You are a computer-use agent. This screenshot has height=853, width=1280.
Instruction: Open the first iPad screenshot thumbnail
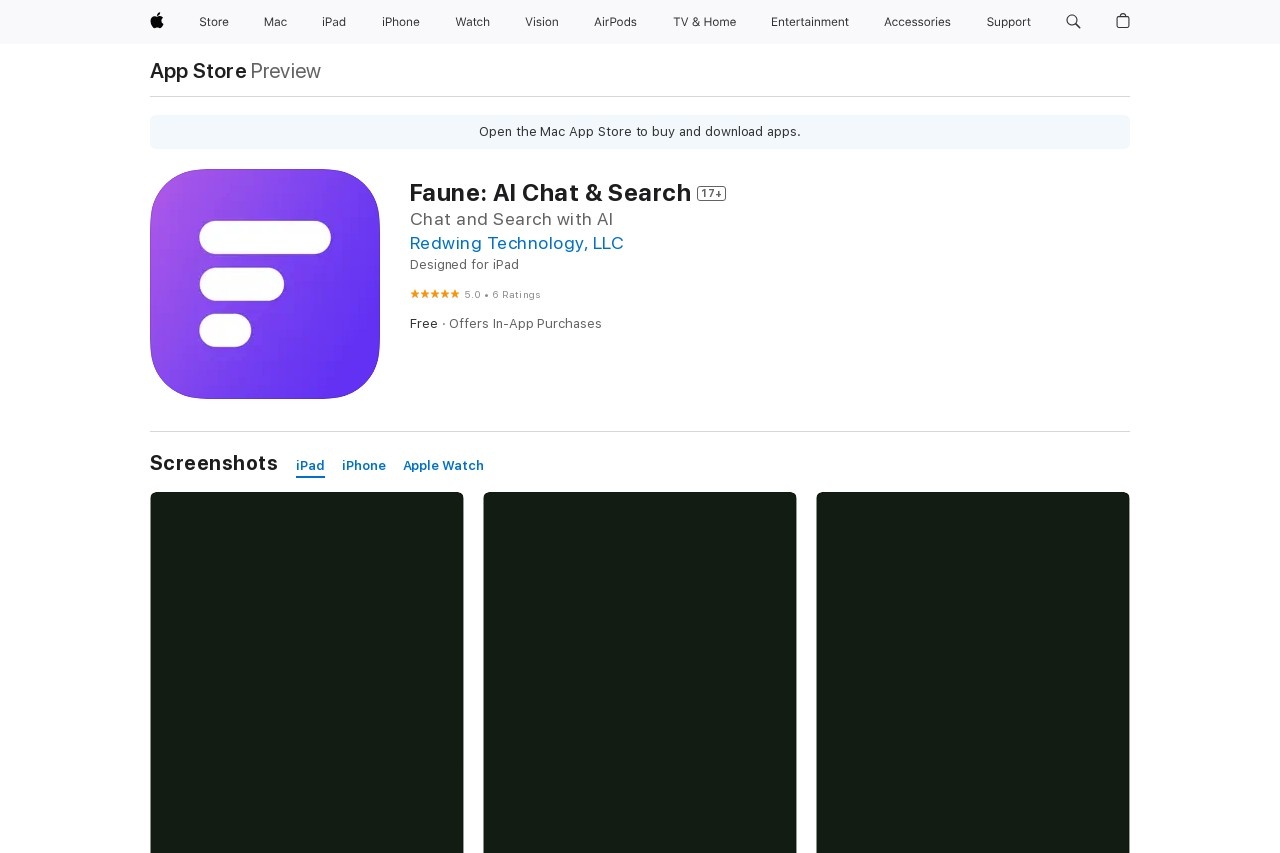click(x=307, y=672)
